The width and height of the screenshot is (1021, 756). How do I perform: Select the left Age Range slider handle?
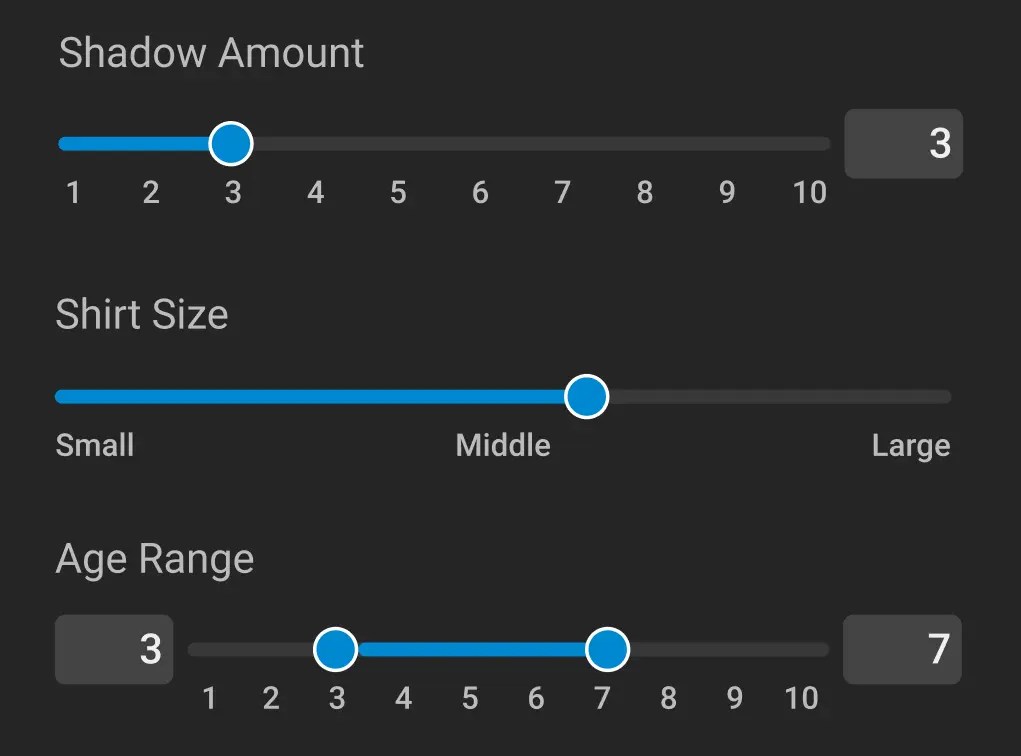click(x=336, y=649)
